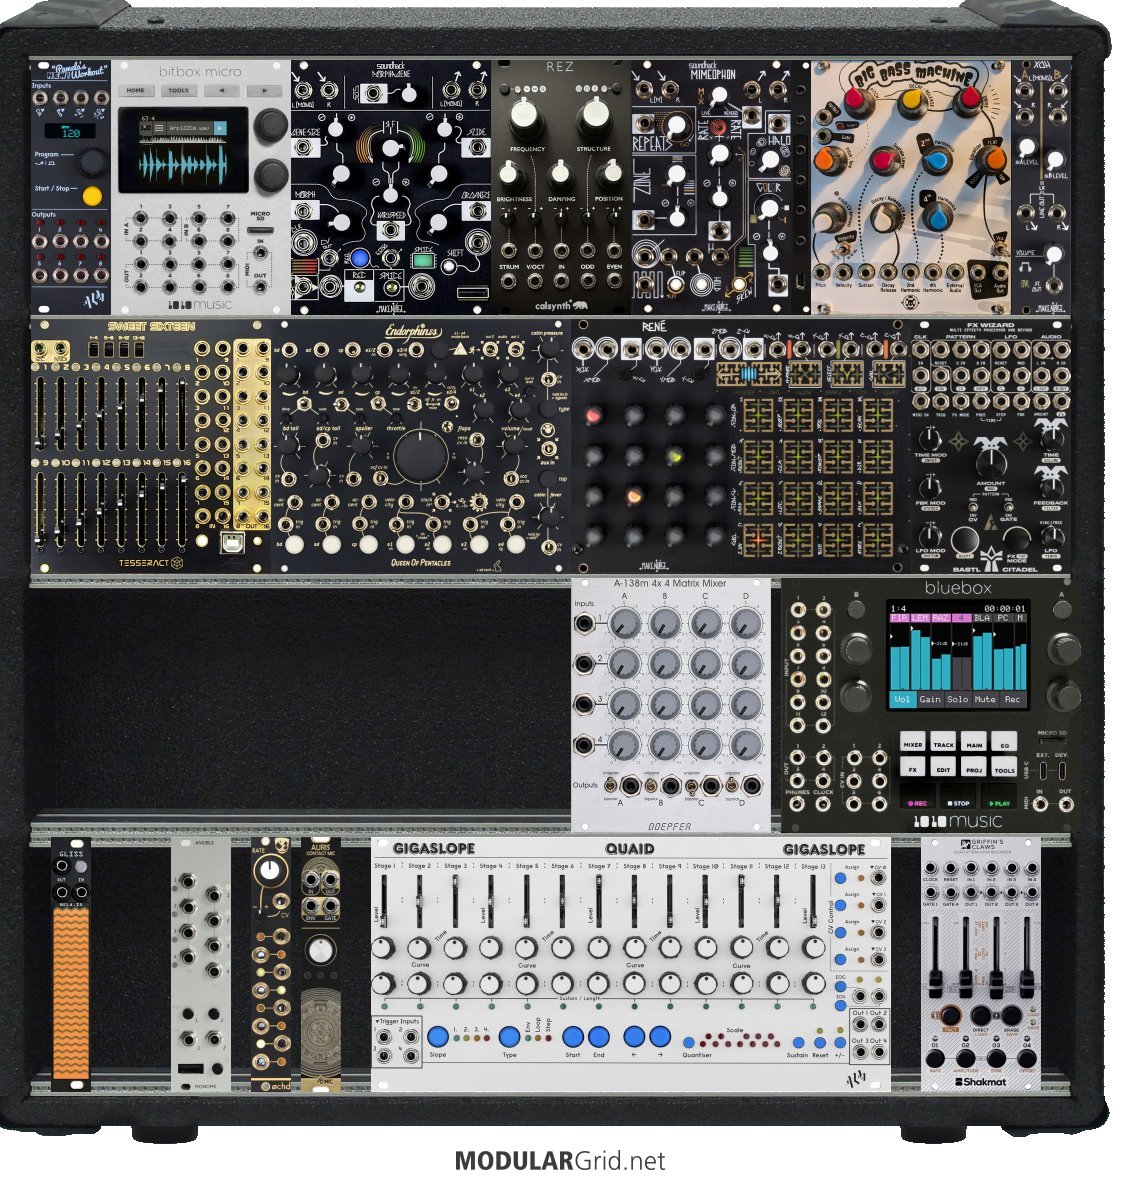Click the Slope button on Quaid Gigaslope
Viewport: 1122px width, 1182px height.
pos(438,1036)
